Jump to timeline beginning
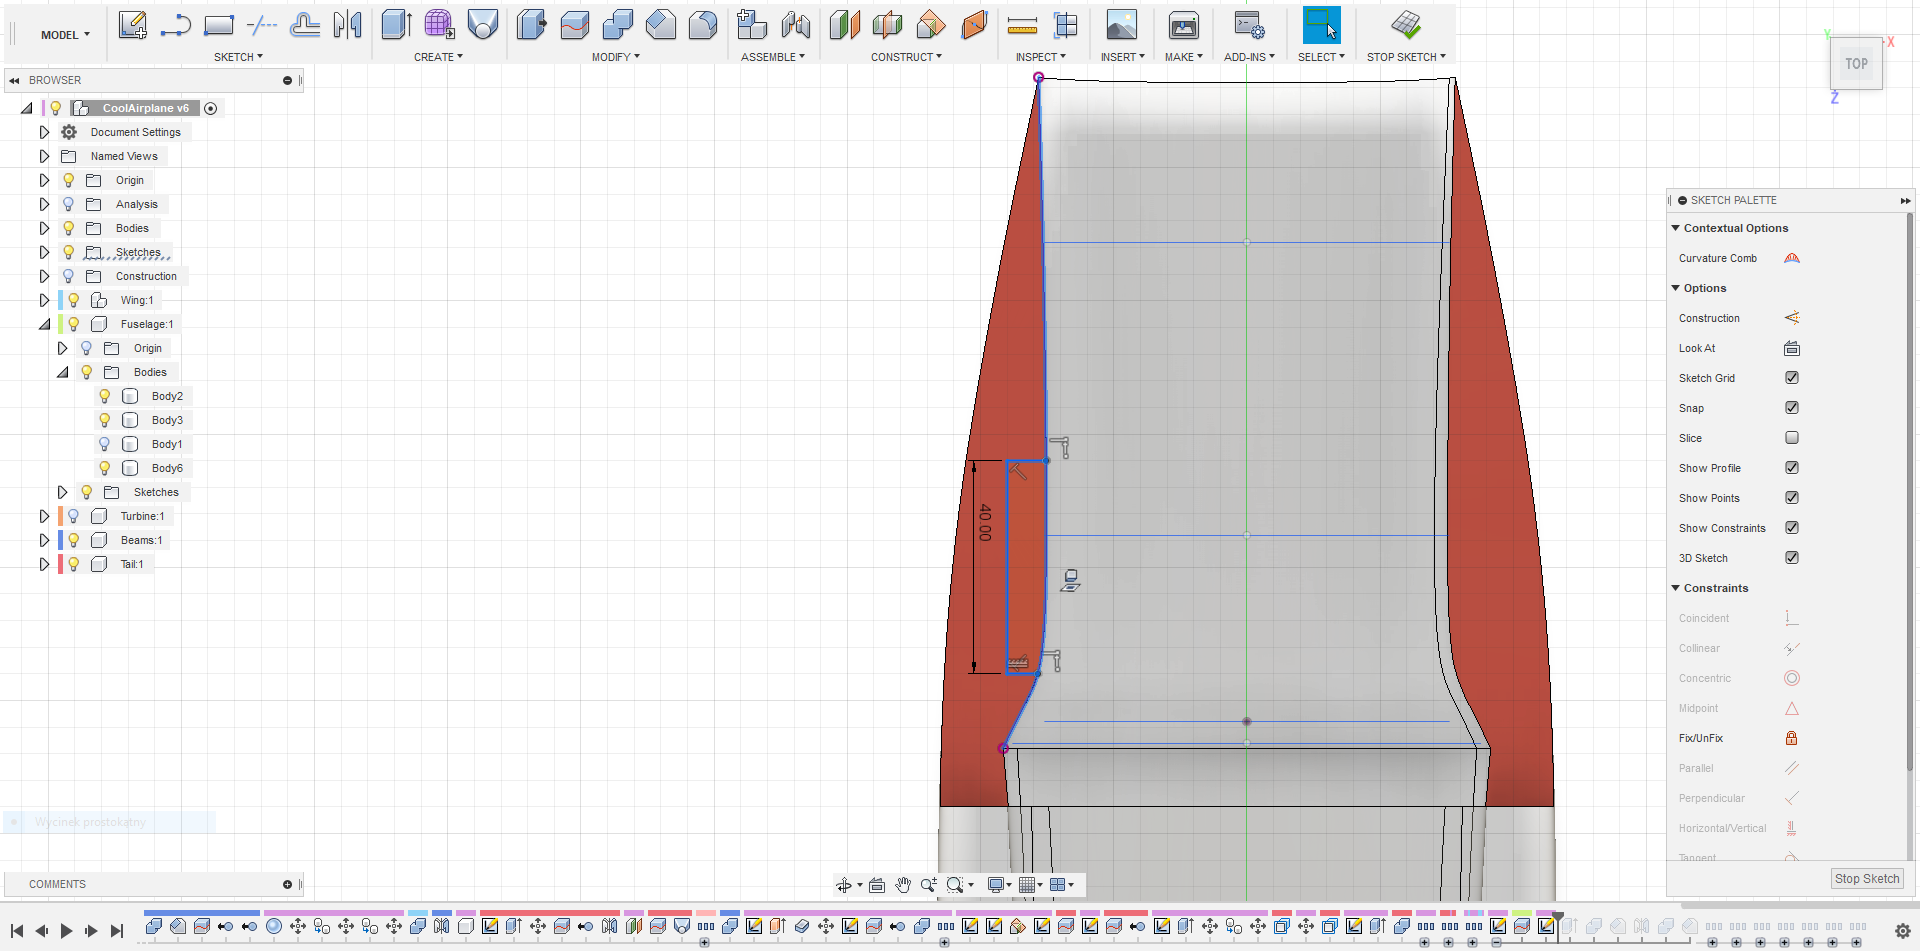The image size is (1920, 951). click(16, 931)
